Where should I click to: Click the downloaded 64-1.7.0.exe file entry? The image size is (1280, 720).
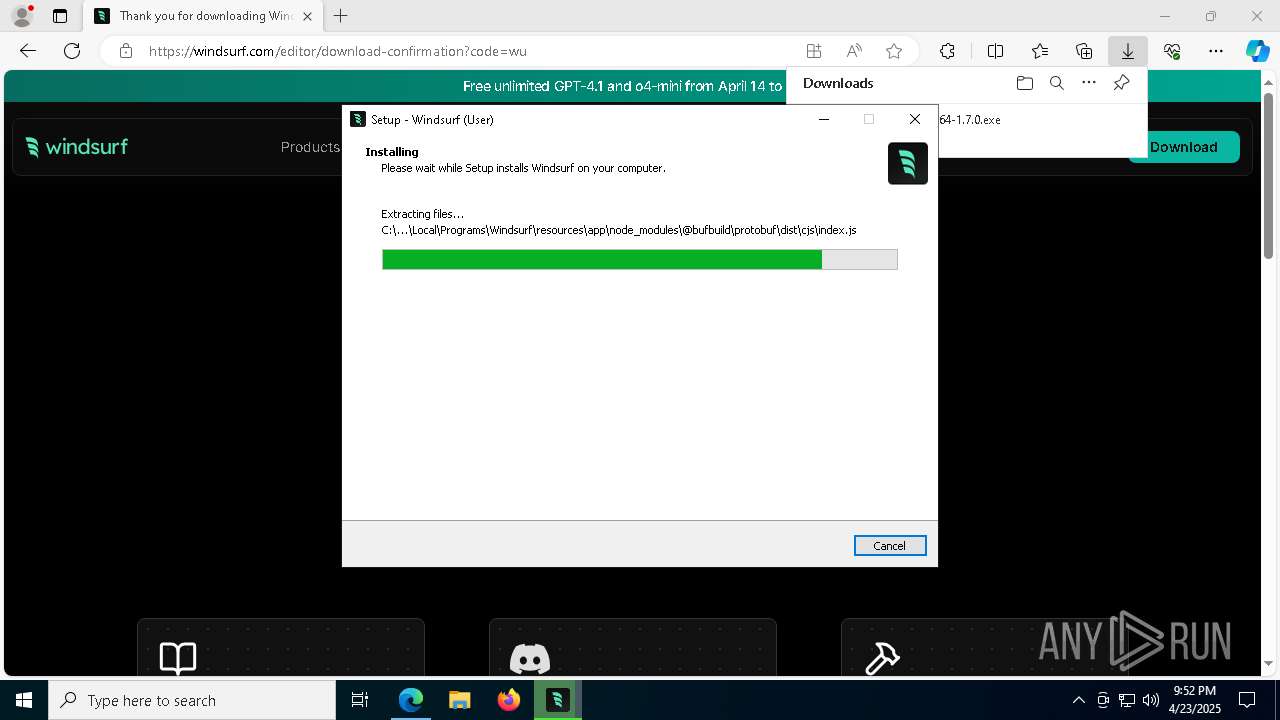pos(970,119)
